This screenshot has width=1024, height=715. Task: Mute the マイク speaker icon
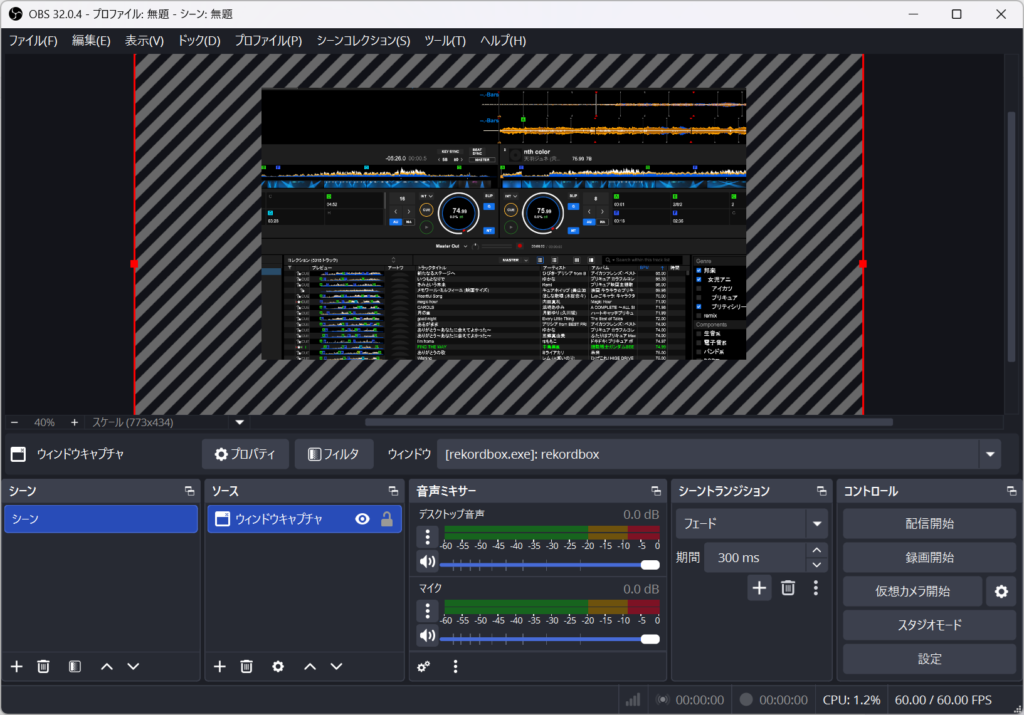428,637
